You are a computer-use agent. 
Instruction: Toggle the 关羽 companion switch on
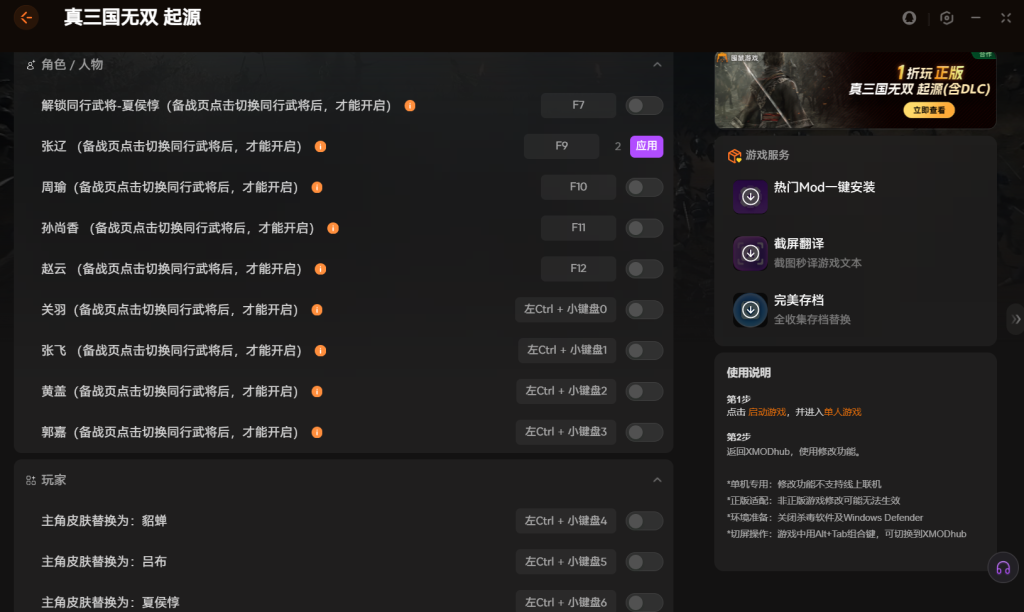644,310
